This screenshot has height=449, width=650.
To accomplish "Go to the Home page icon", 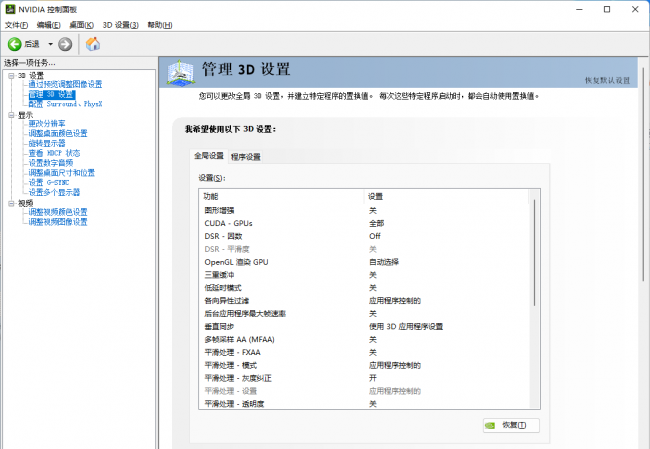I will tap(93, 44).
